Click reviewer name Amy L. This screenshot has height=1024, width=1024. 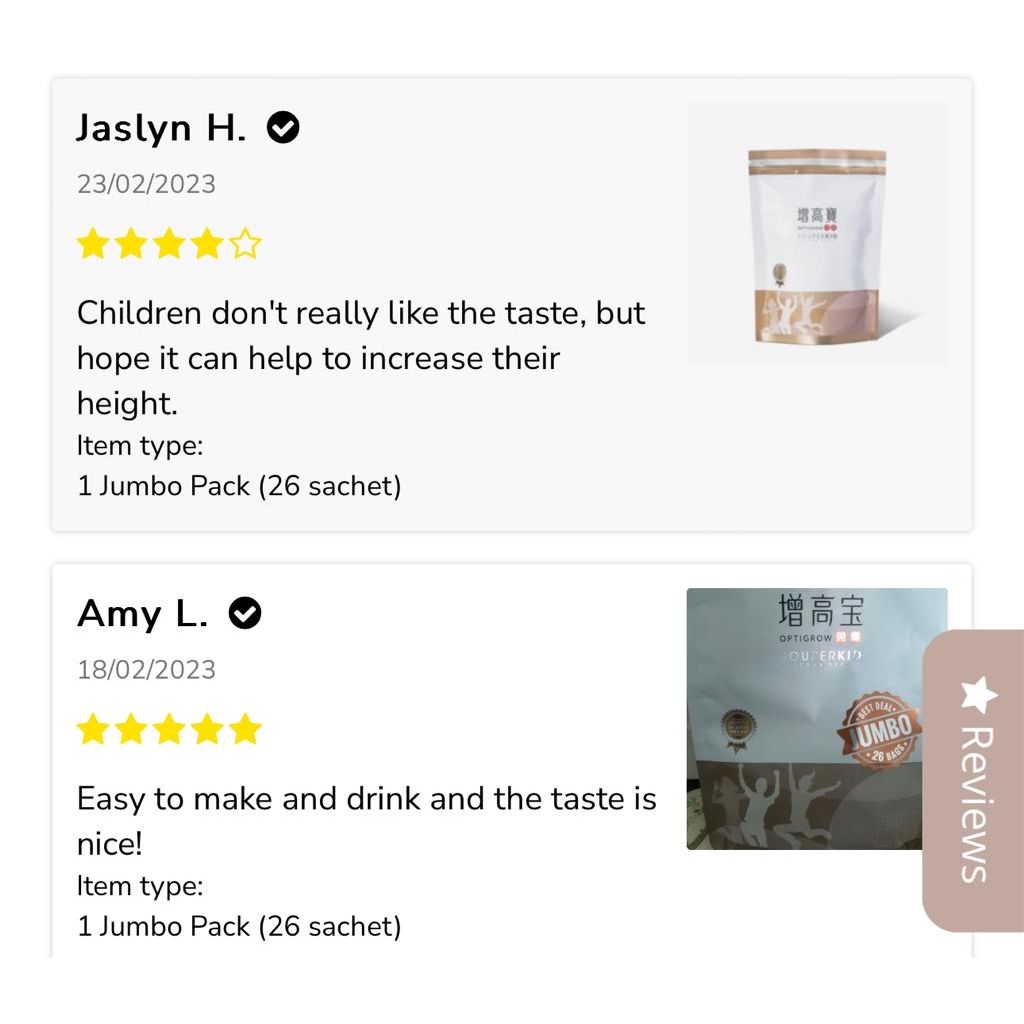142,614
